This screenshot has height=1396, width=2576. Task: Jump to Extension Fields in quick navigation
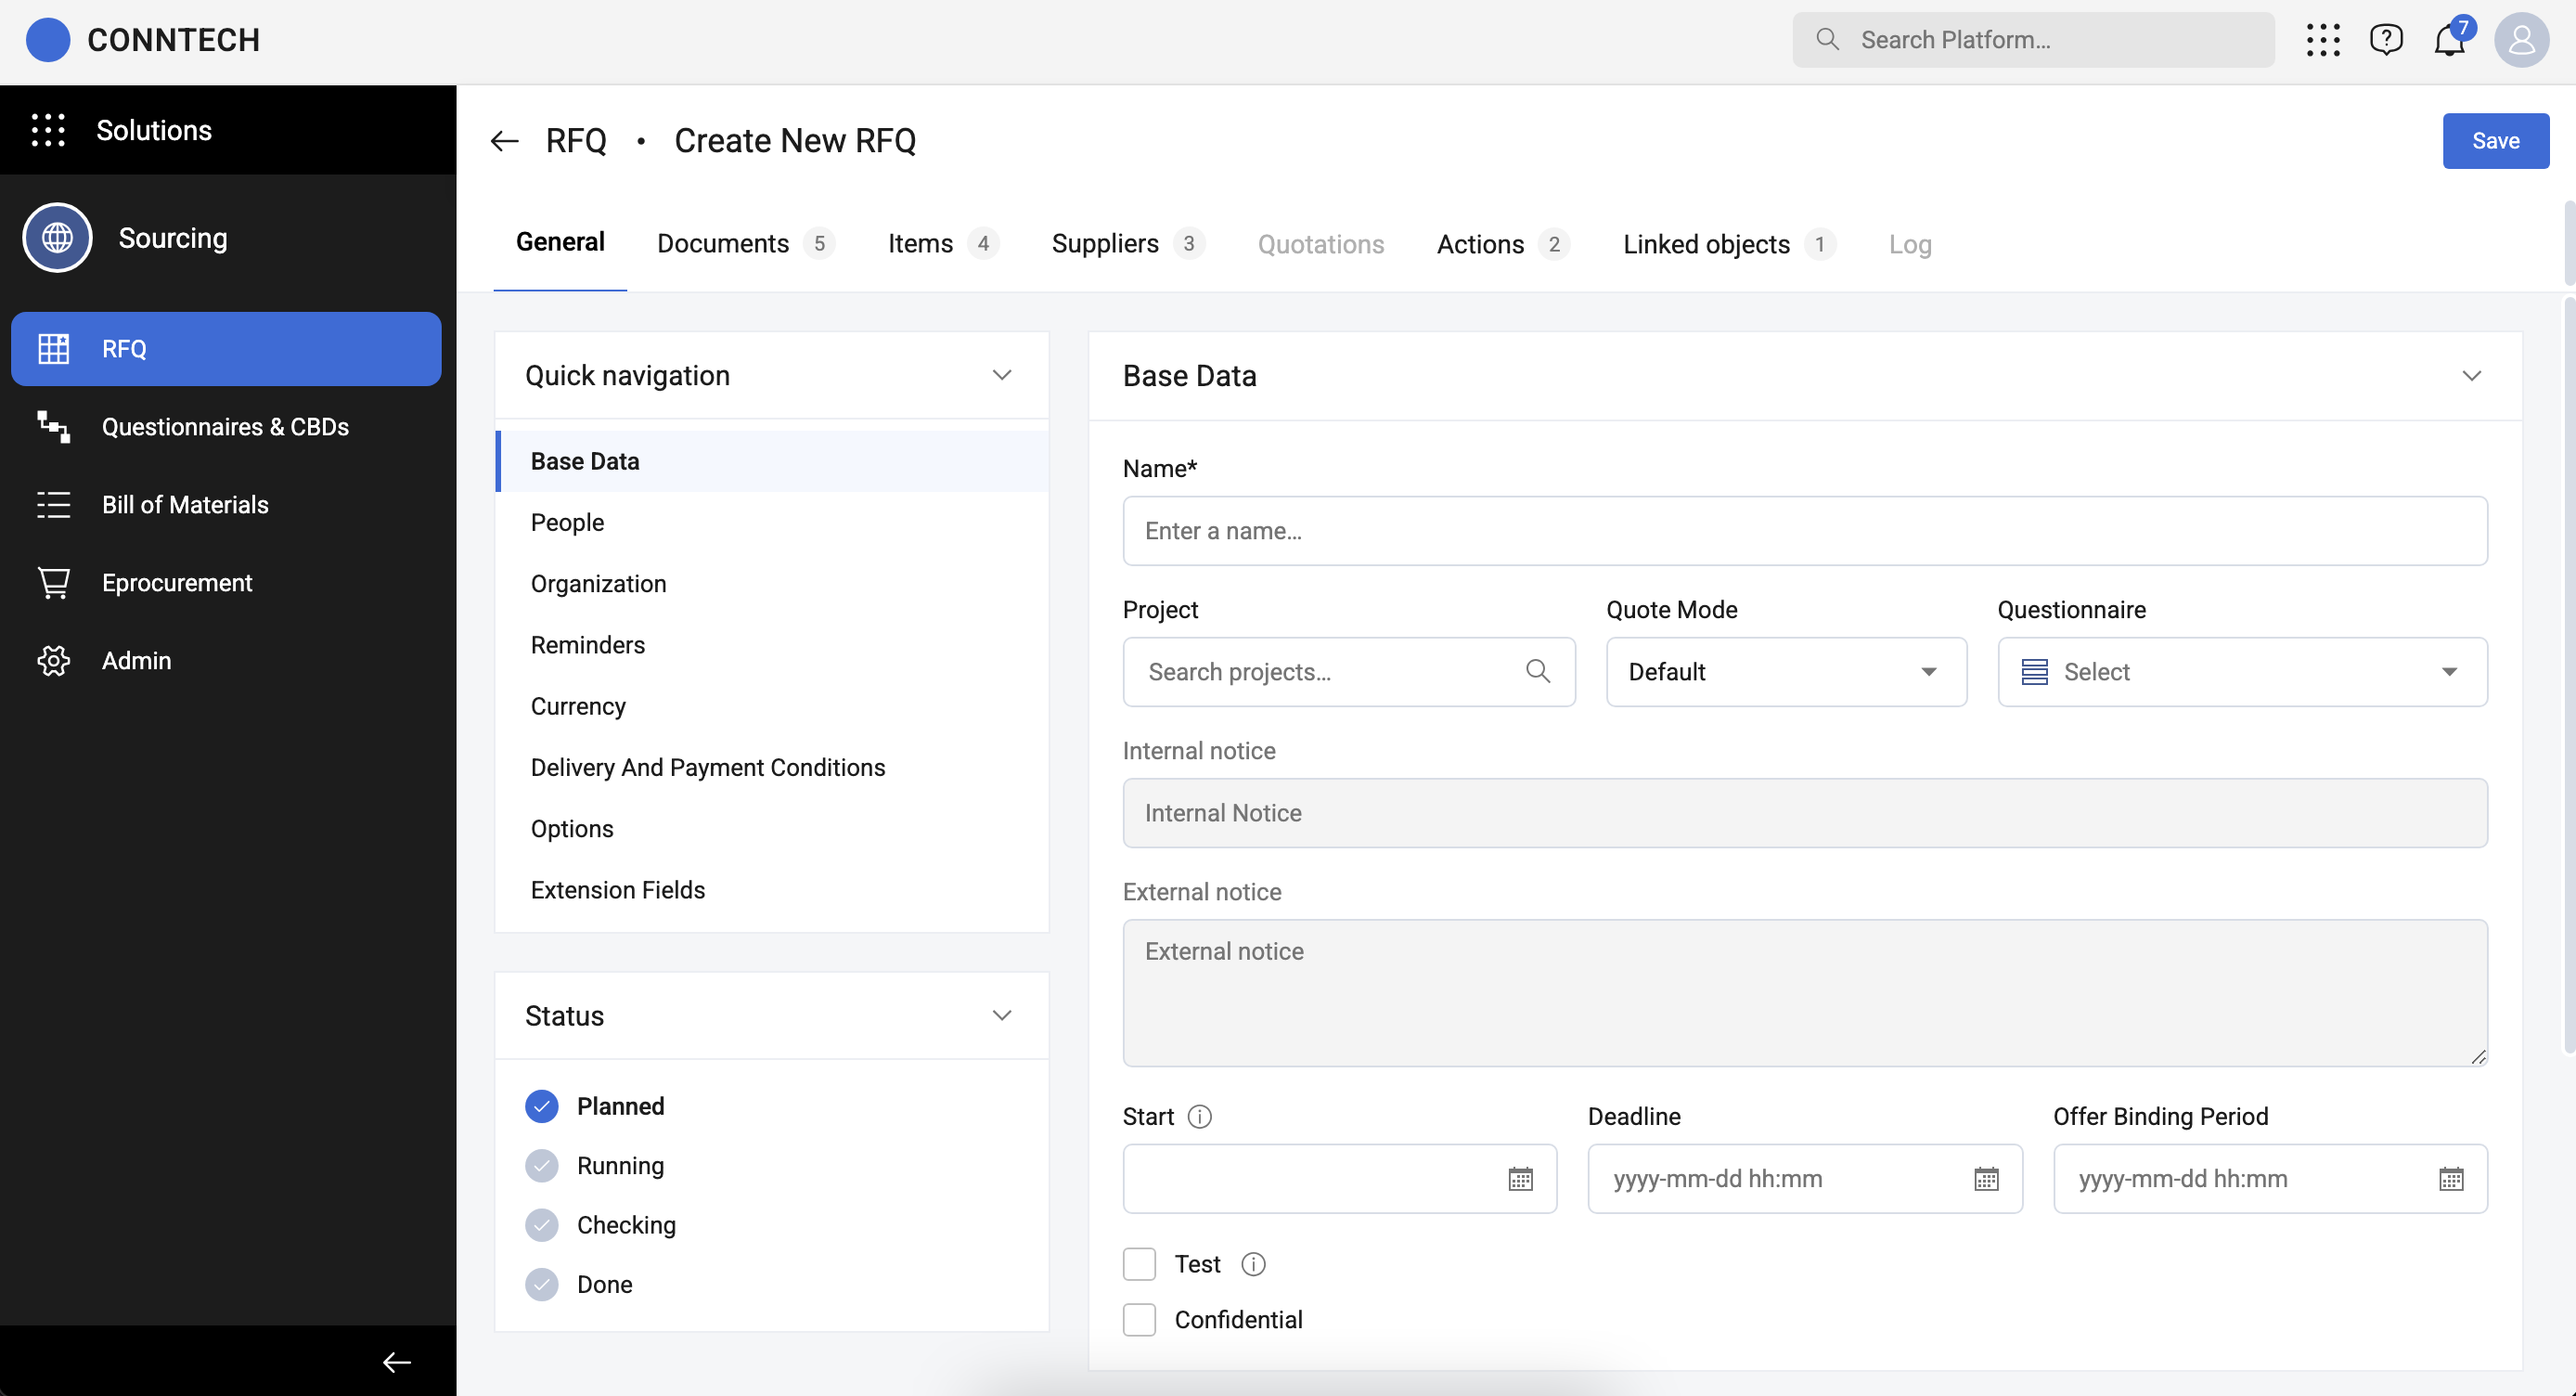tap(772, 890)
